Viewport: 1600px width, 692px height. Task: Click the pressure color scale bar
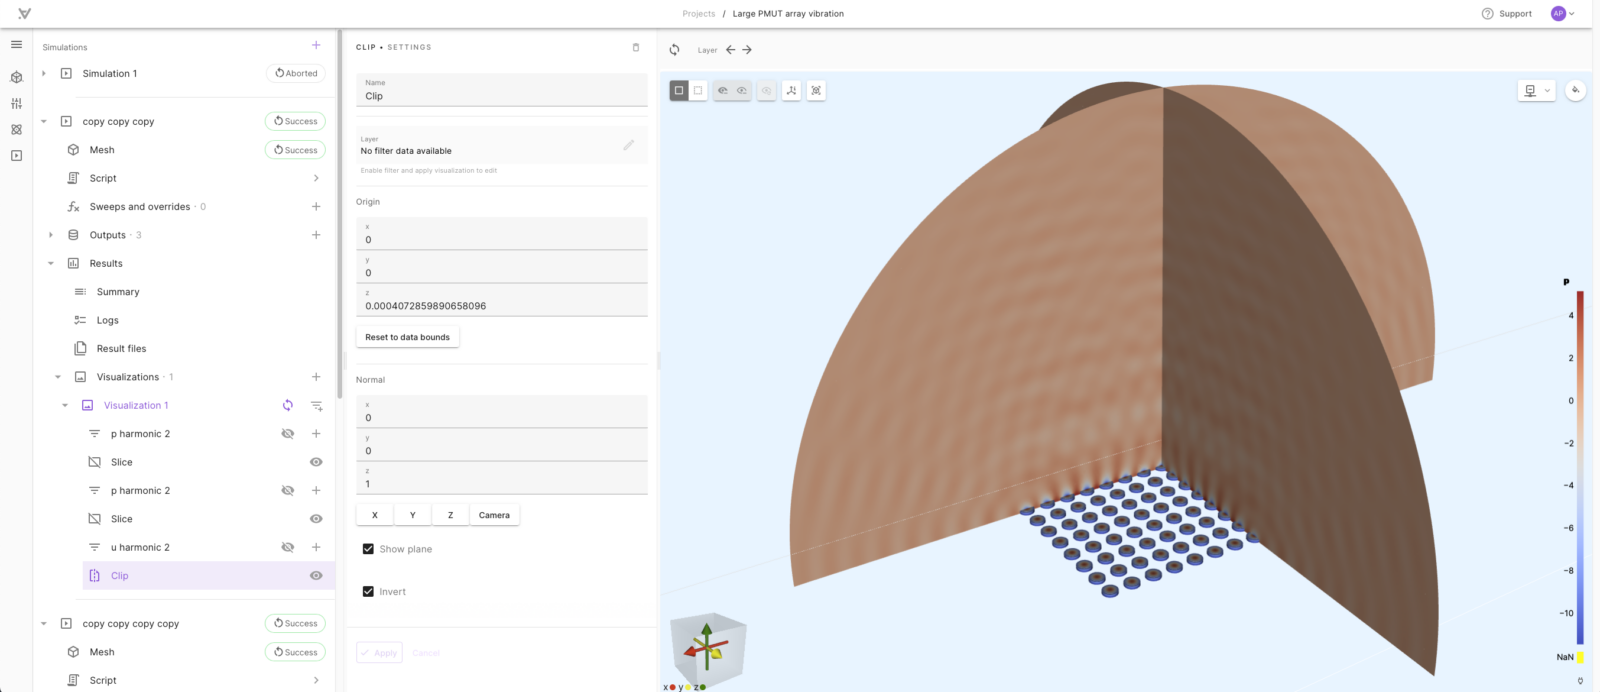click(x=1580, y=467)
